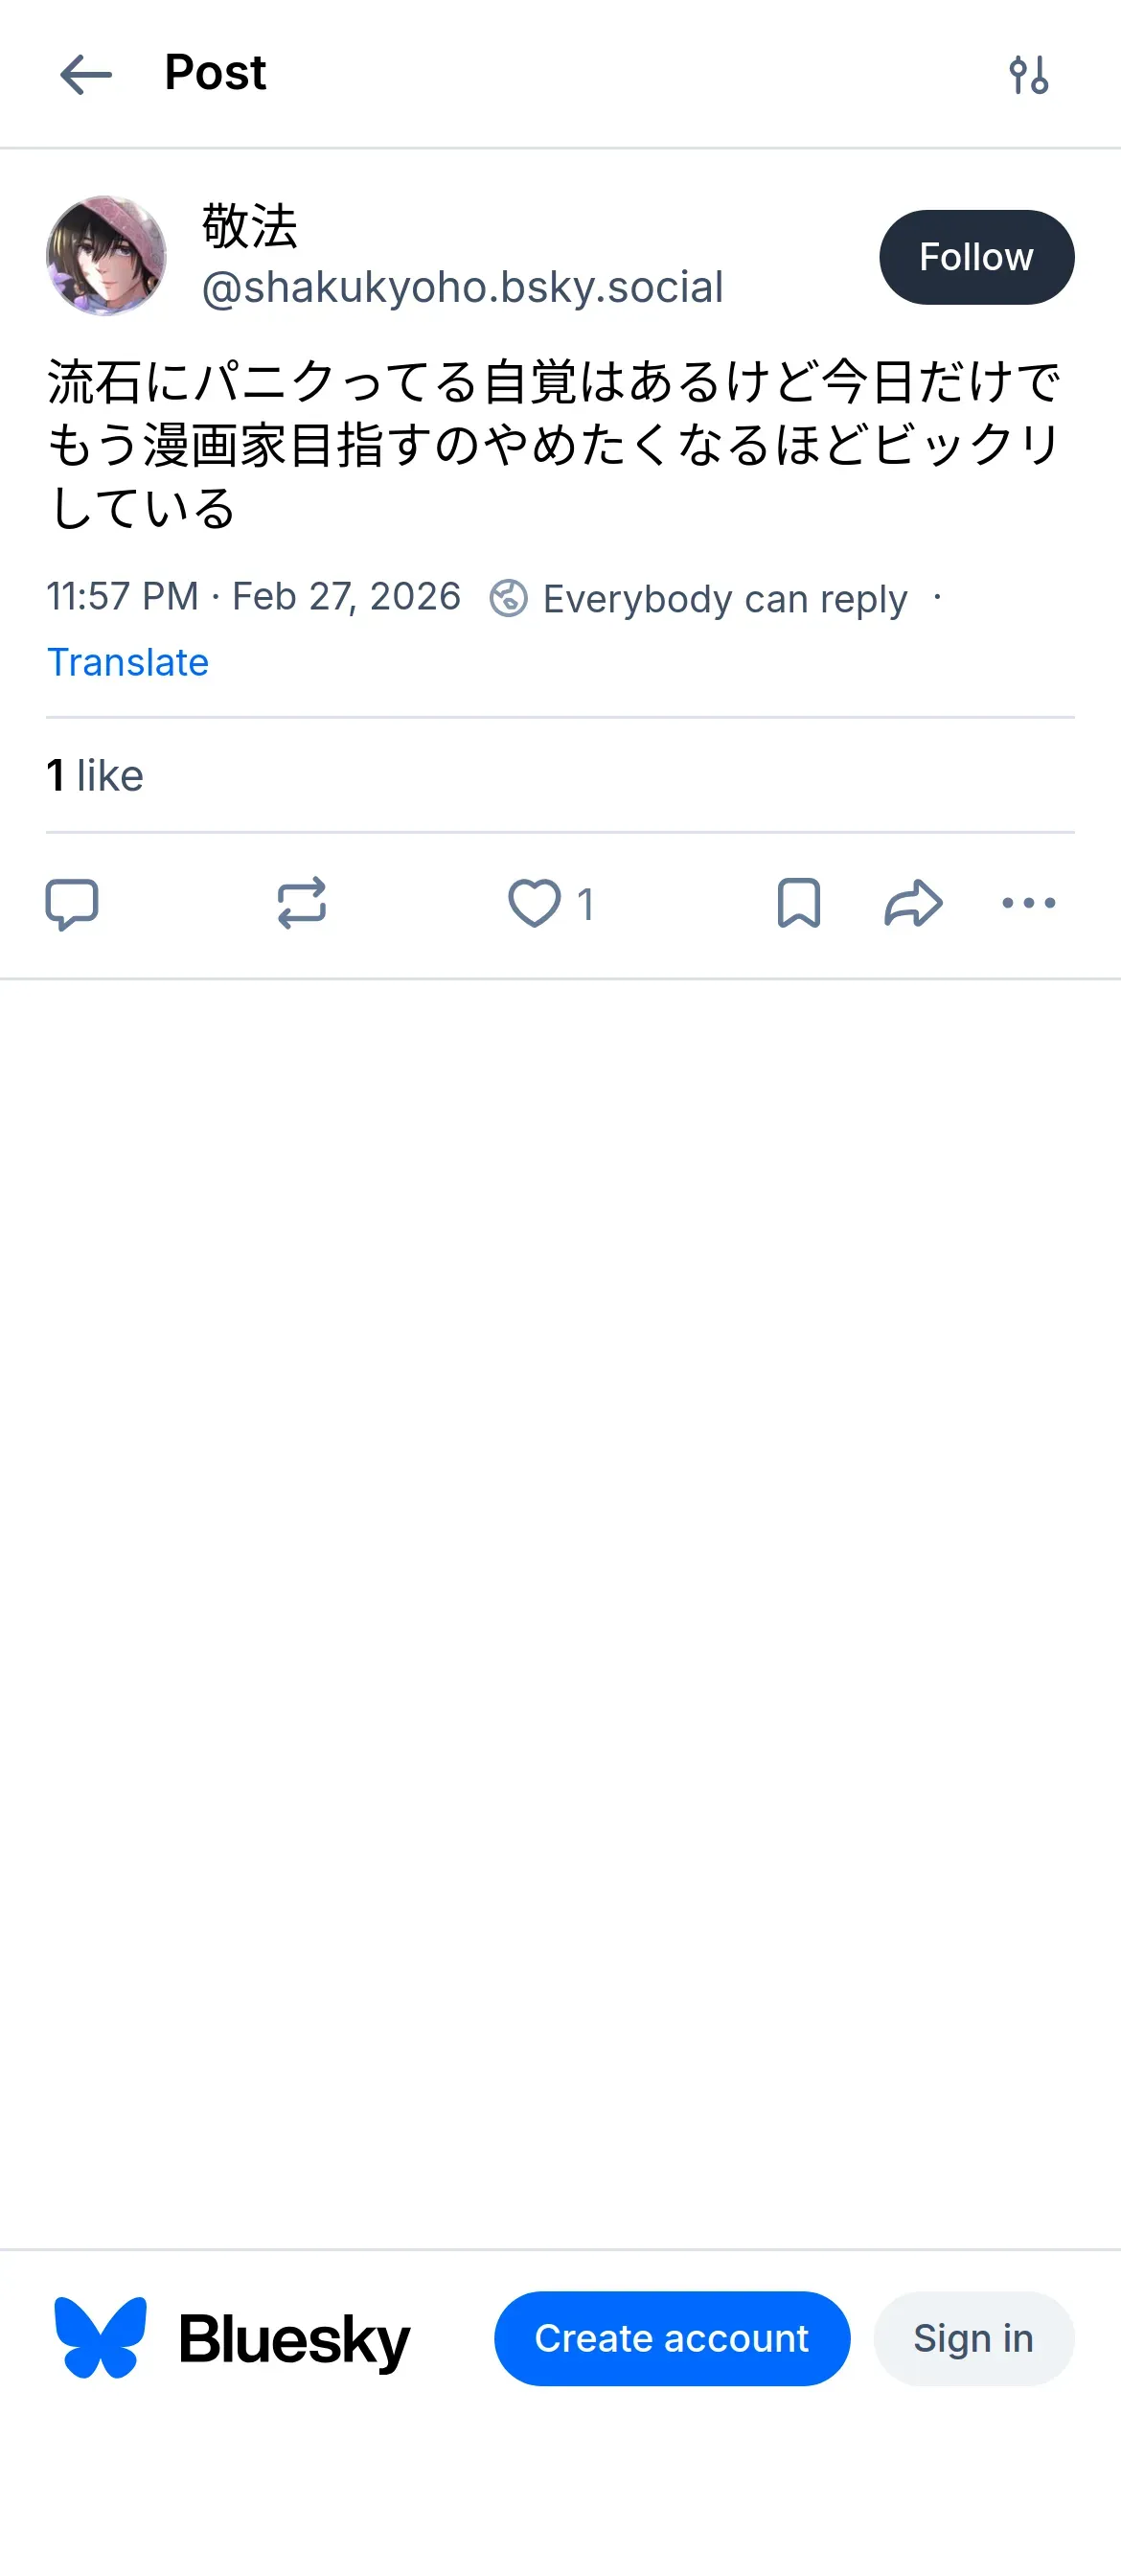This screenshot has height=2576, width=1121.
Task: Click the Bluesky wordmark text
Action: (294, 2340)
